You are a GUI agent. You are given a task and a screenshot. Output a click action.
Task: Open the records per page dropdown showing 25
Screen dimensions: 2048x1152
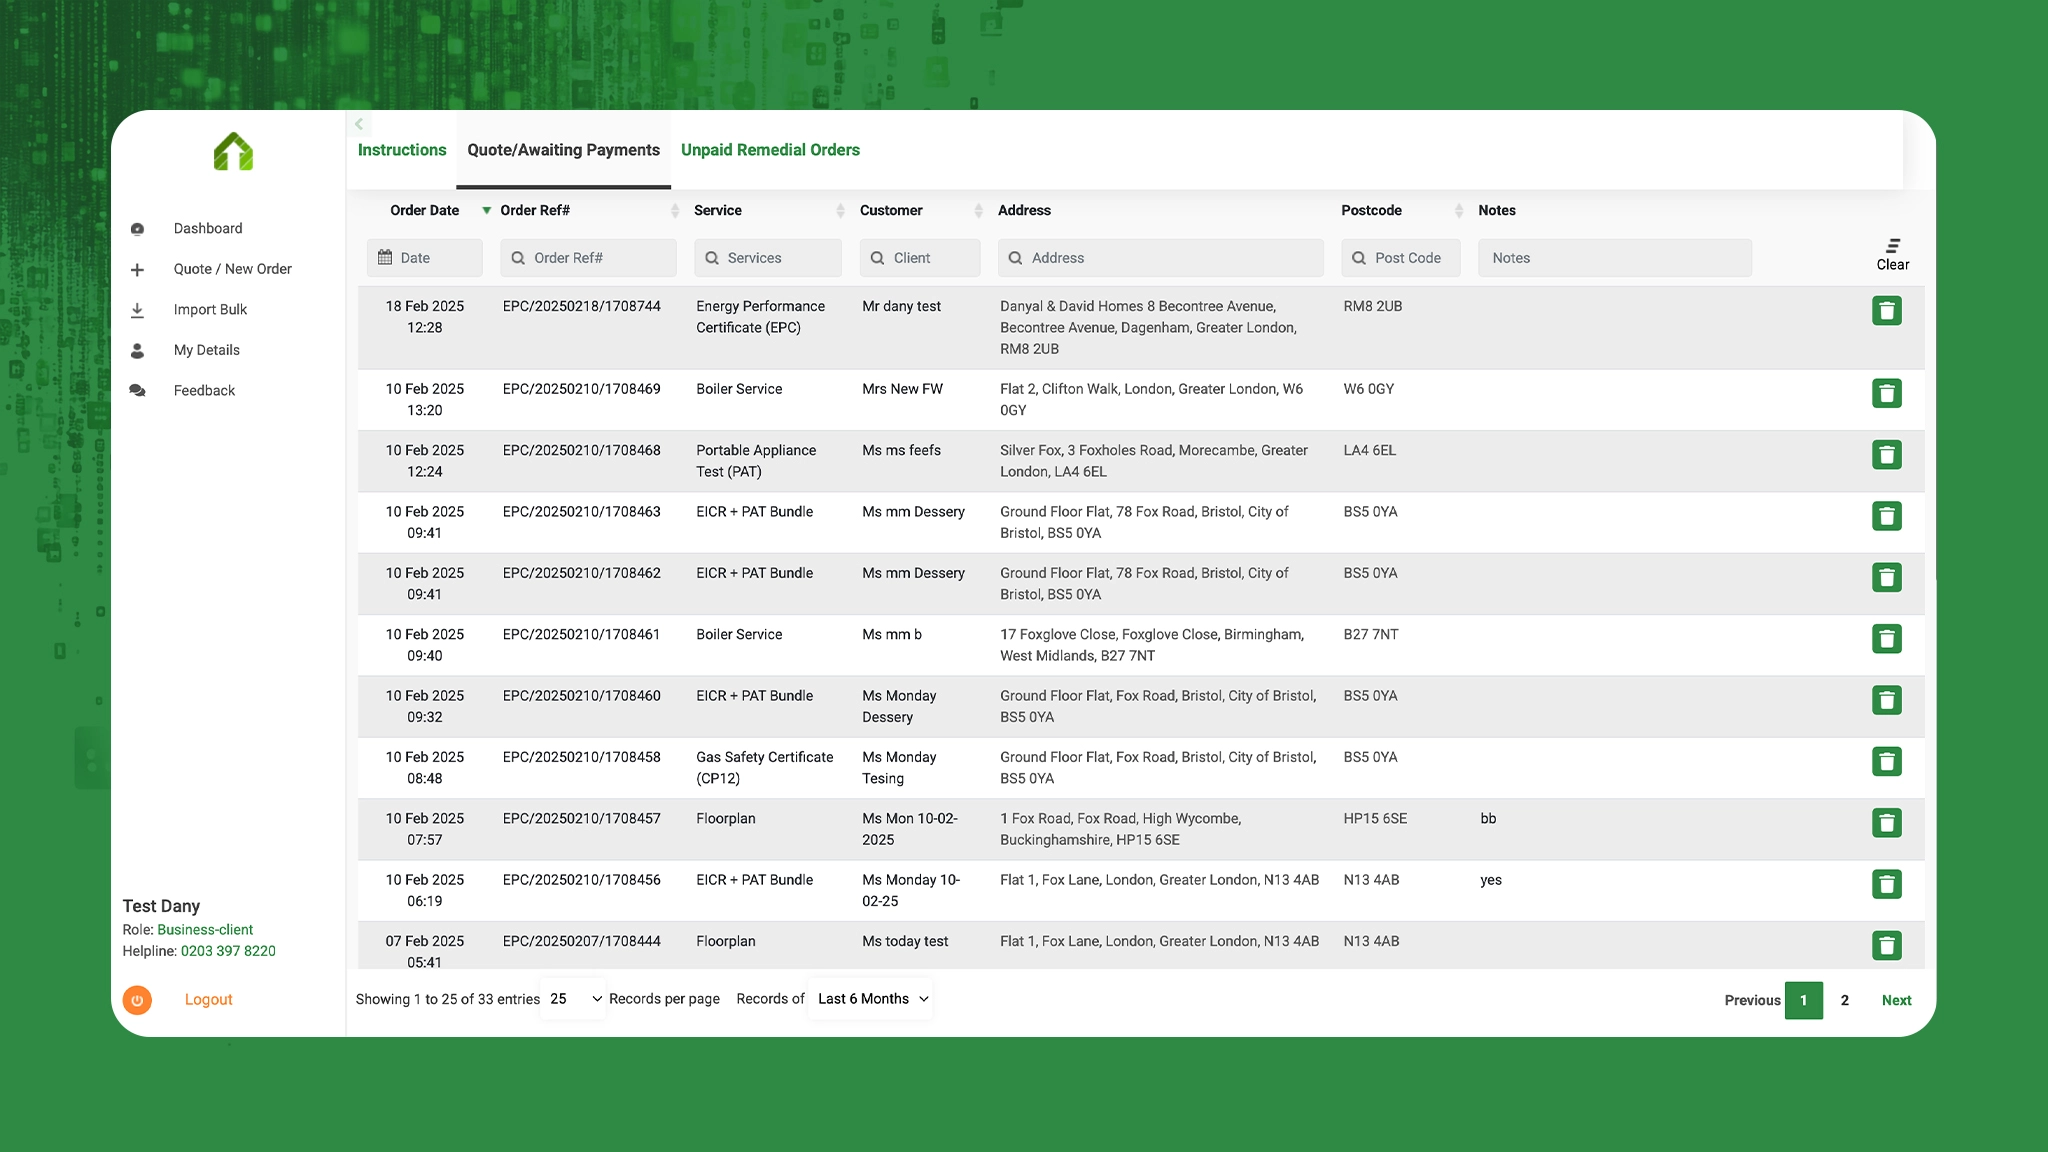574,999
